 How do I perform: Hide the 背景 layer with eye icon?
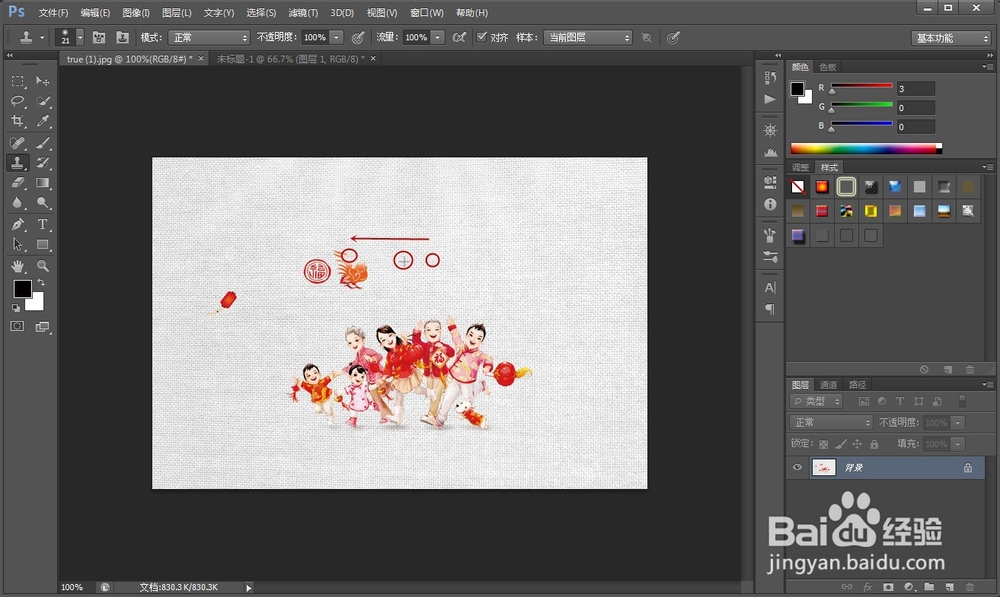pyautogui.click(x=797, y=468)
